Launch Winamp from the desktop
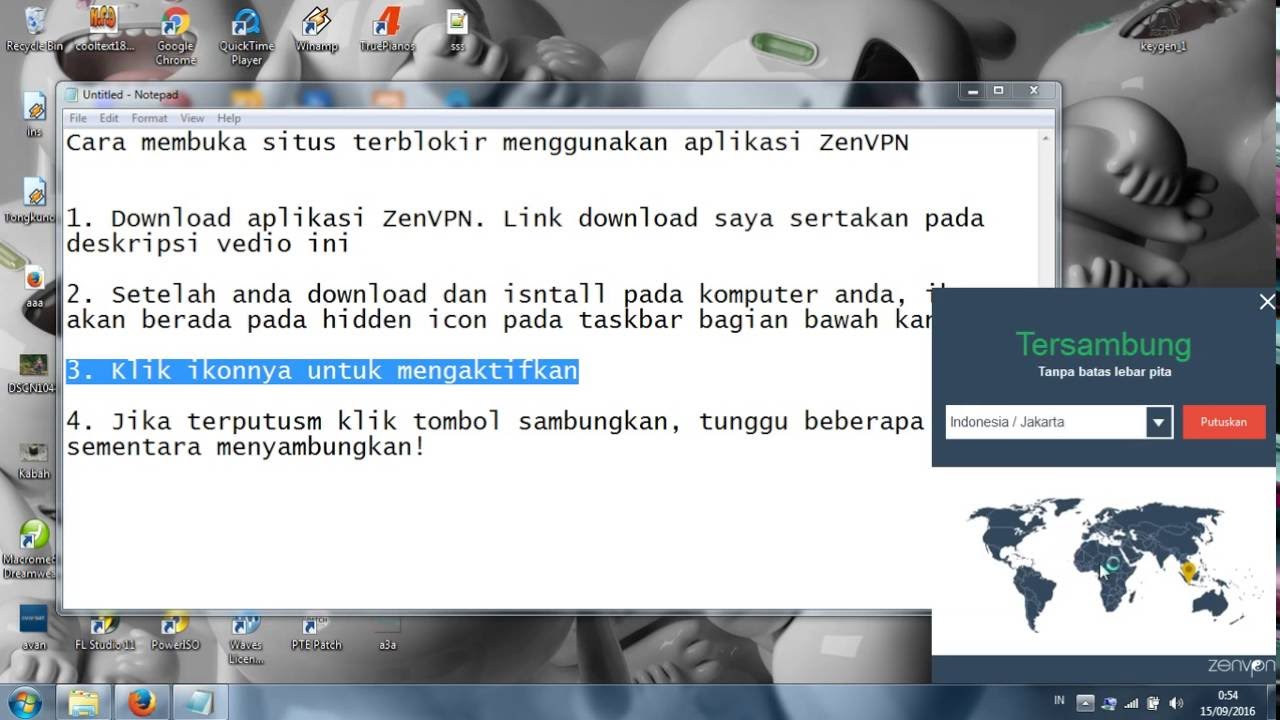Image resolution: width=1280 pixels, height=720 pixels. click(x=316, y=28)
